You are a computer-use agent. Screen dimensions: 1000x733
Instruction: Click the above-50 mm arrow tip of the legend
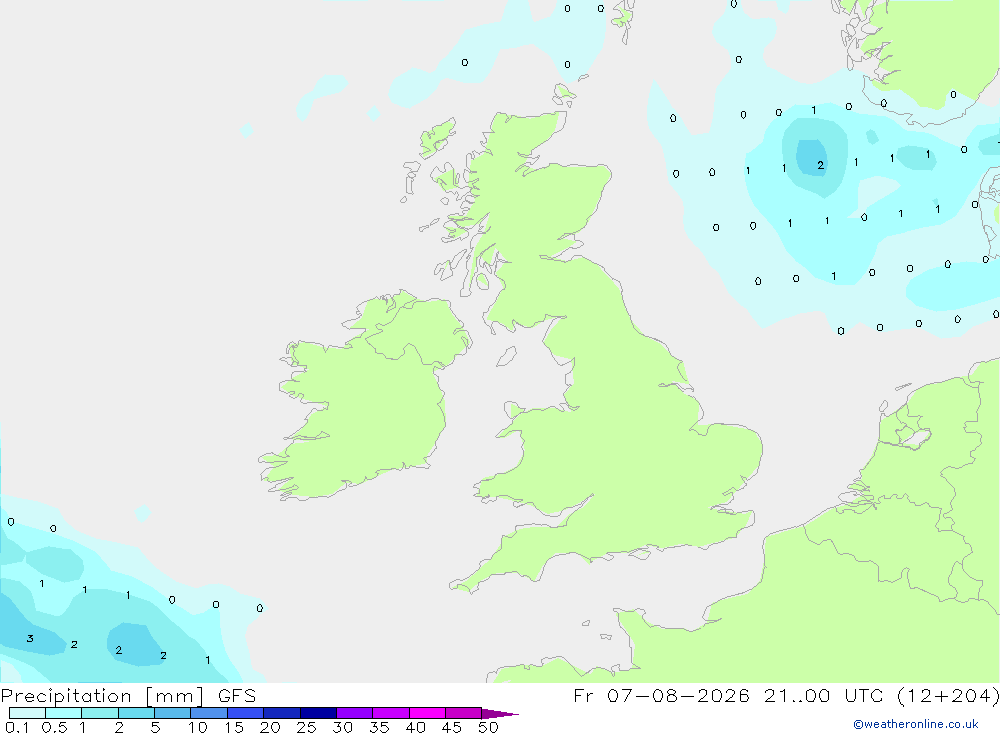pyautogui.click(x=499, y=713)
